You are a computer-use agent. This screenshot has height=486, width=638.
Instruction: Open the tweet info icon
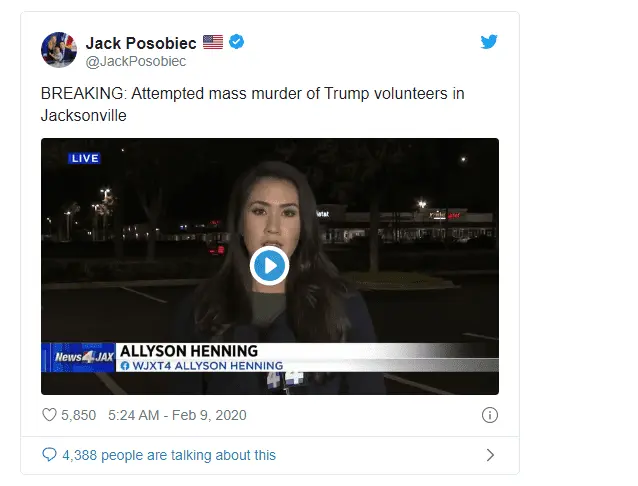click(489, 415)
